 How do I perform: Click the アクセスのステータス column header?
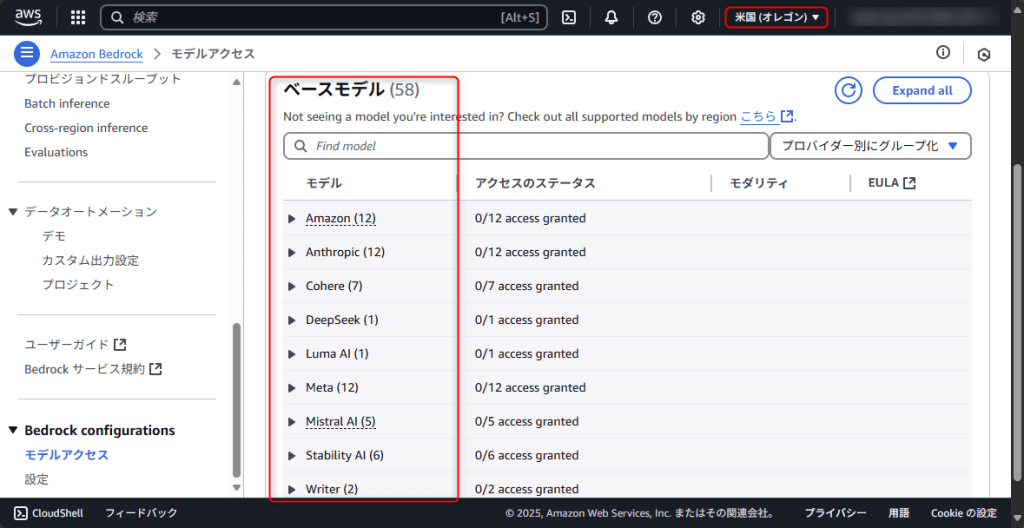(535, 184)
